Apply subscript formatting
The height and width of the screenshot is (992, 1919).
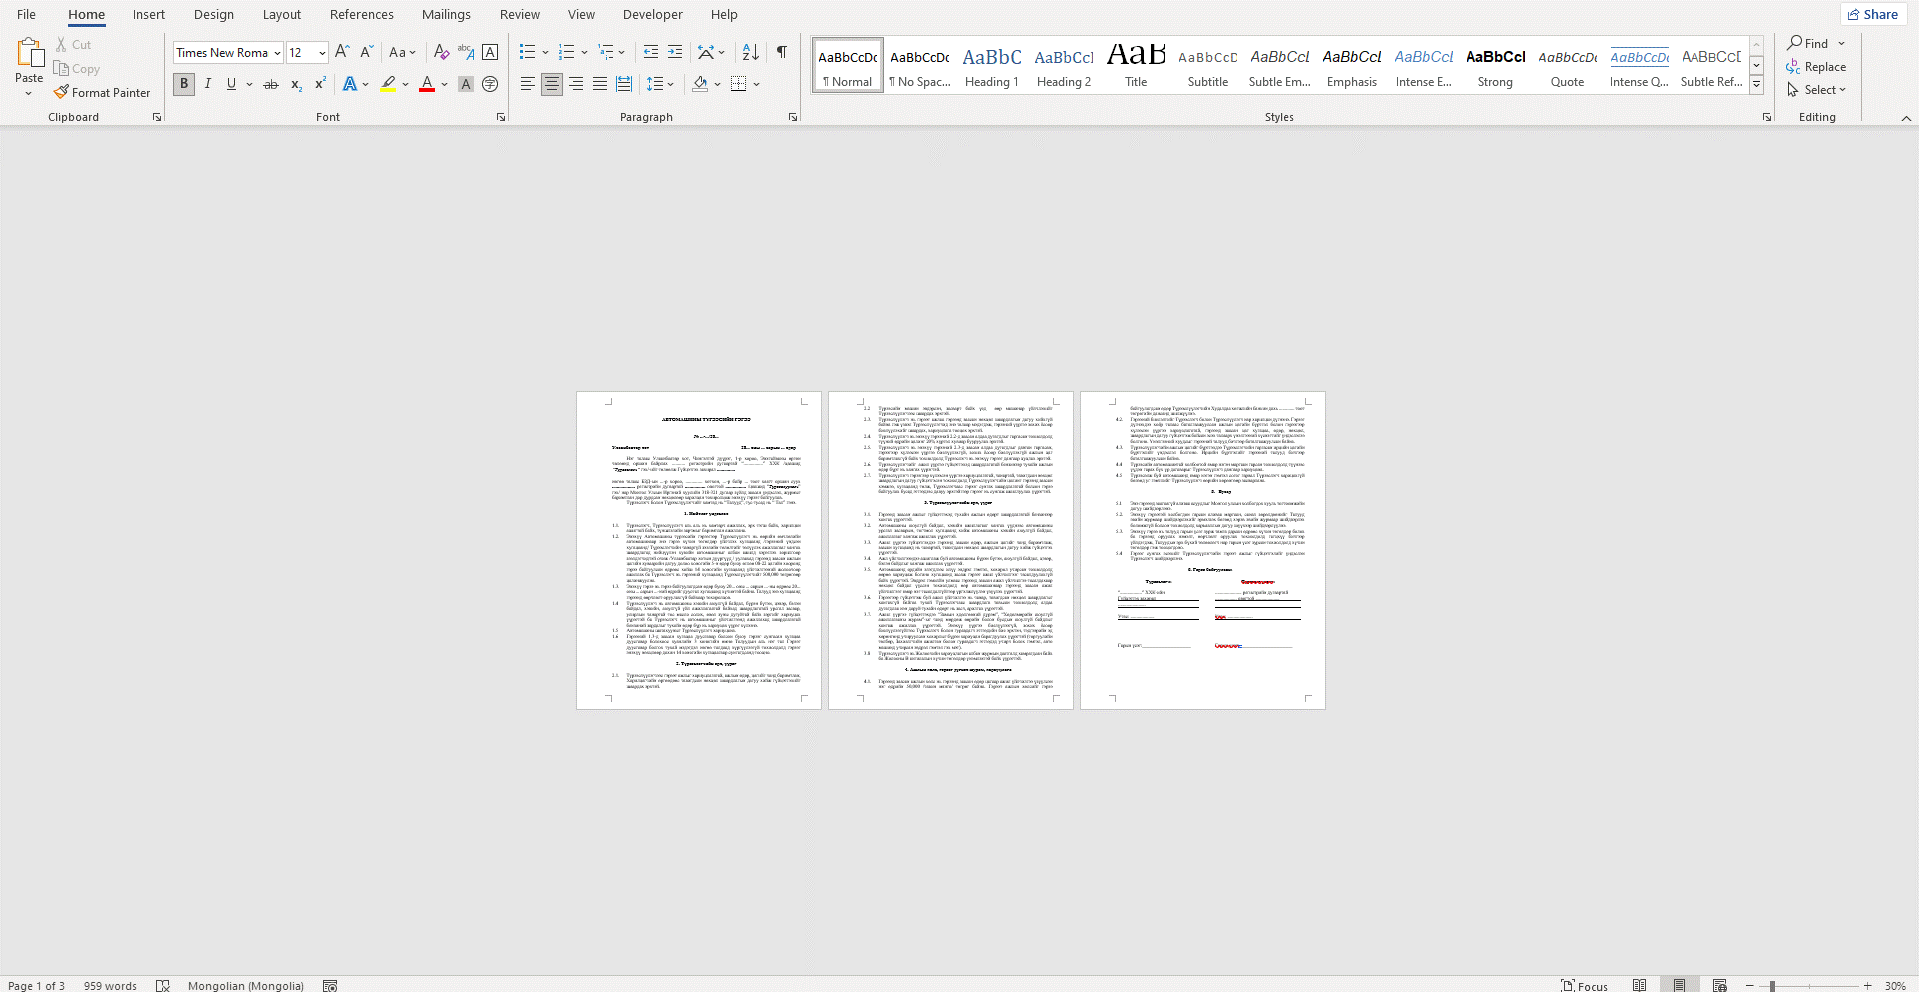[296, 84]
